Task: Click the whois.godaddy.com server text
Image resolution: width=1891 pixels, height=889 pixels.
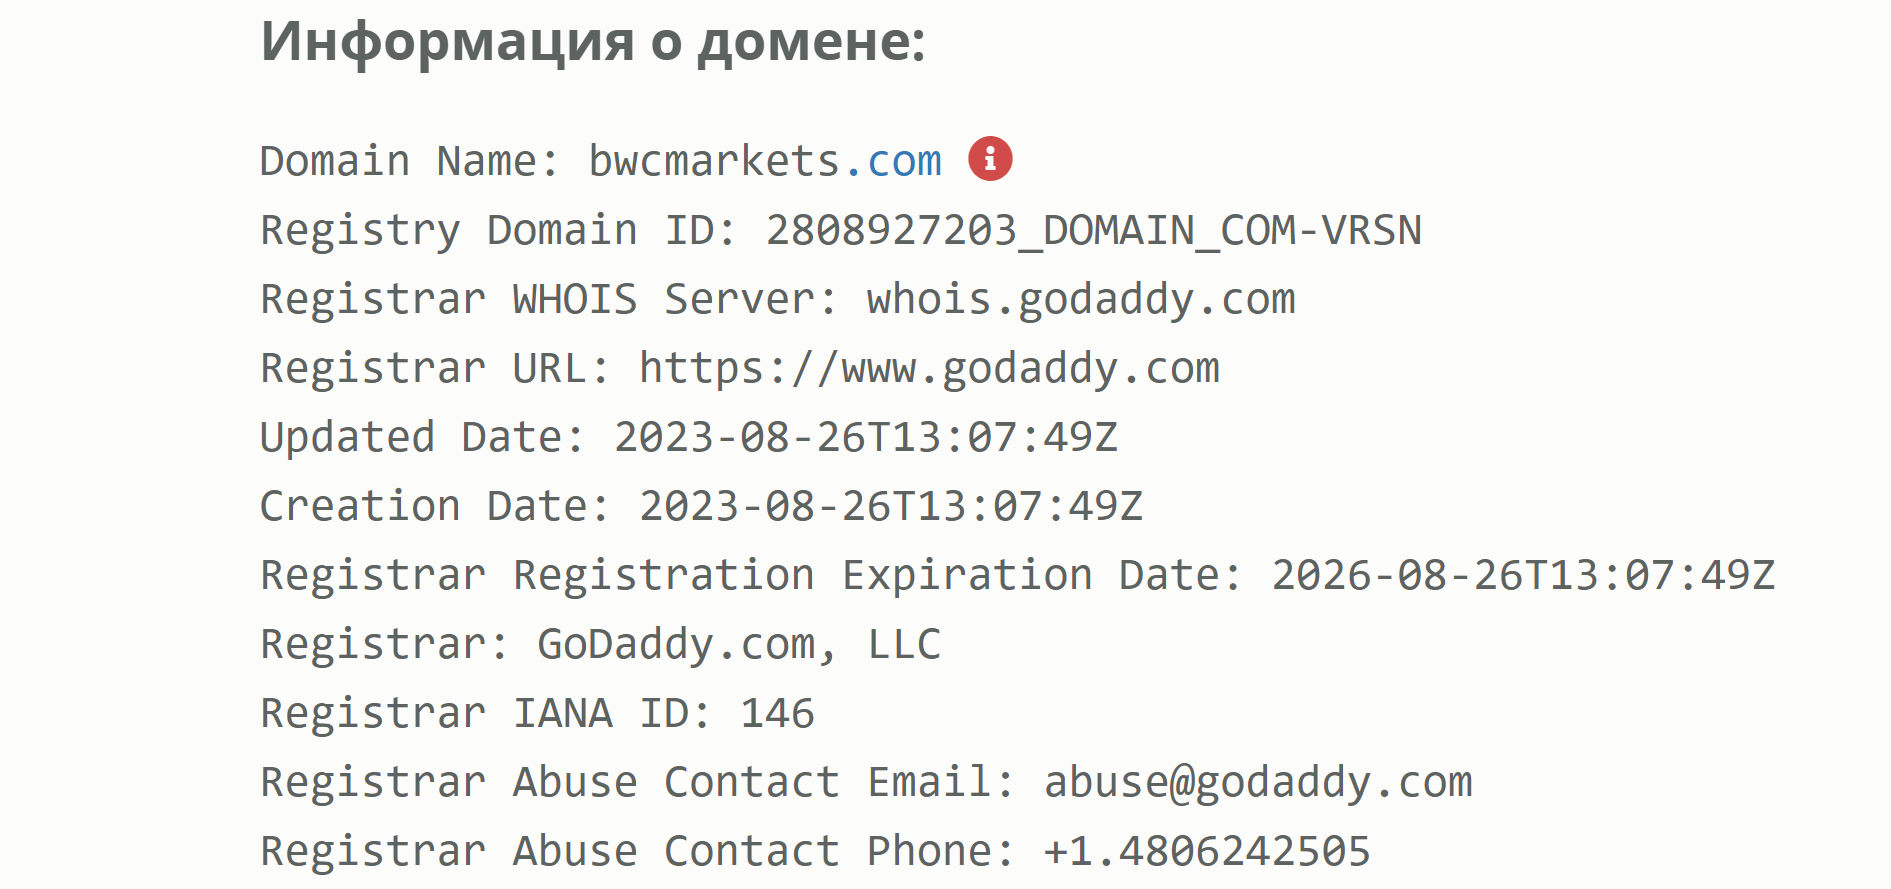Action: coord(1081,300)
